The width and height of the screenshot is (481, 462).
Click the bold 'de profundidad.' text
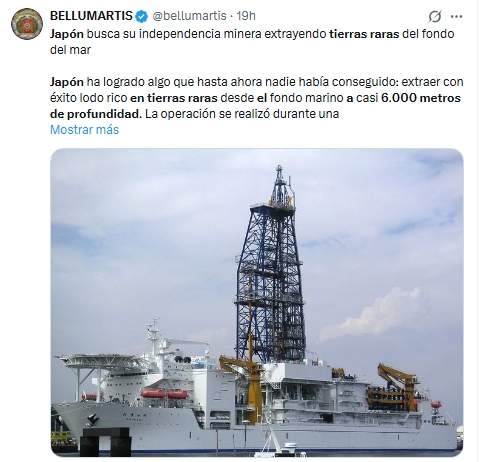tap(96, 114)
